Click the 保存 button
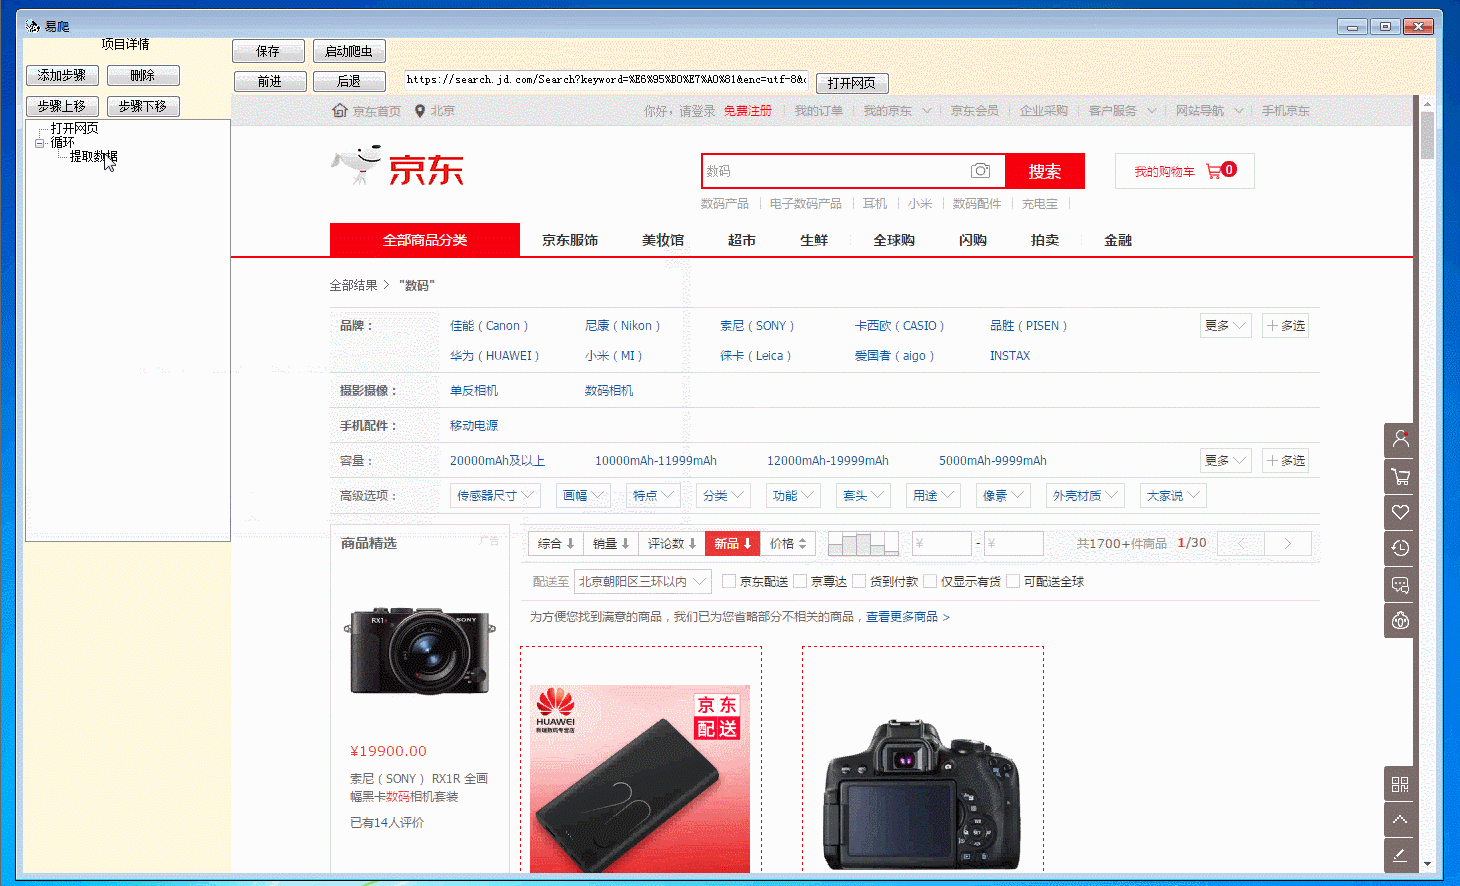The height and width of the screenshot is (886, 1460). click(x=269, y=51)
